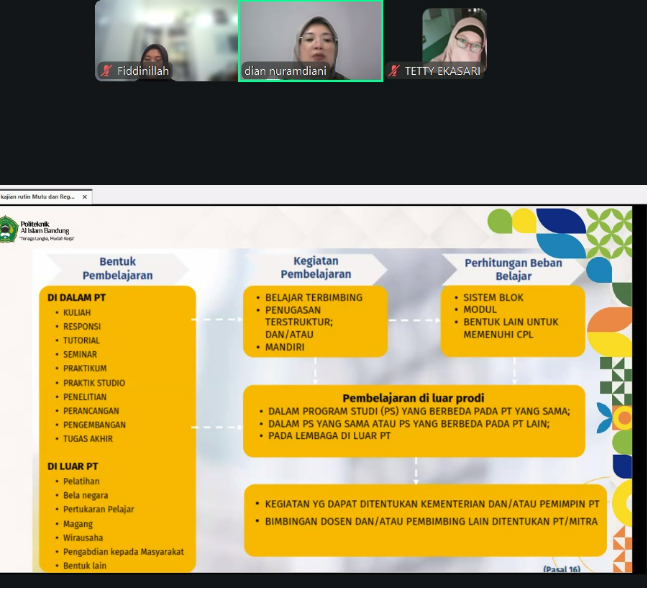Click the 'Kegiatan Pembelajaran' heading

(x=315, y=267)
